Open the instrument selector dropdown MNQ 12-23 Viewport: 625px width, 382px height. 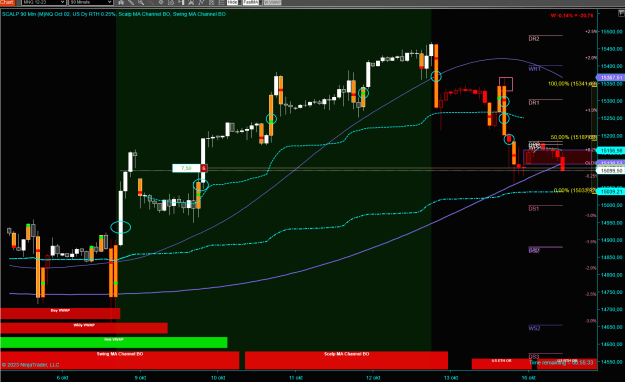pos(43,2)
